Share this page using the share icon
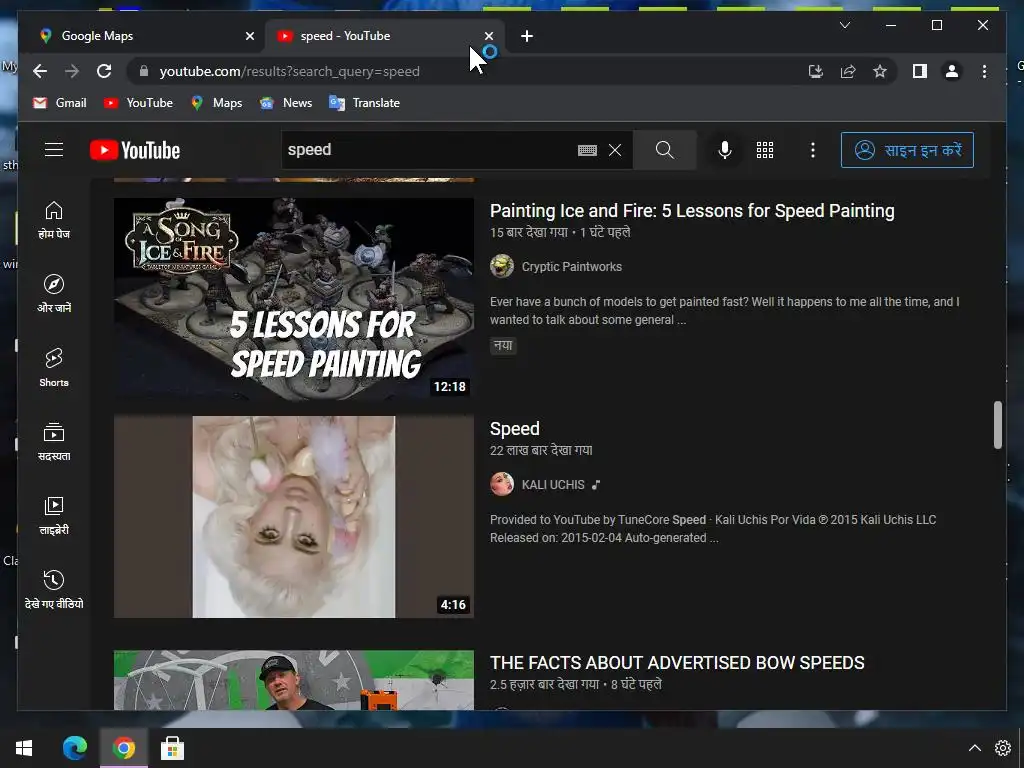This screenshot has width=1024, height=768. pyautogui.click(x=848, y=71)
